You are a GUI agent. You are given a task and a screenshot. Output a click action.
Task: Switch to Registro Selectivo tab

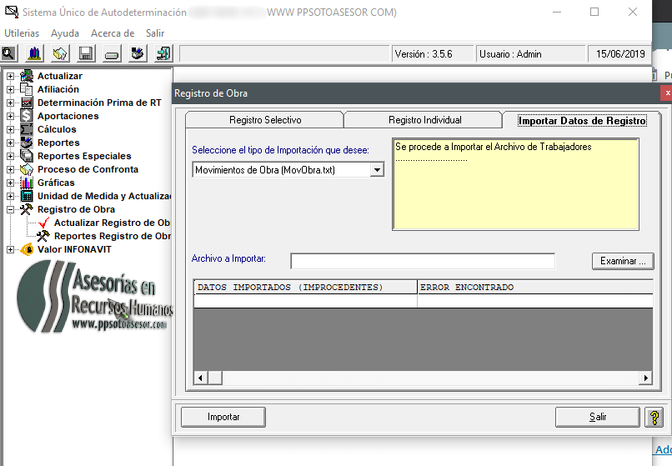pyautogui.click(x=265, y=120)
